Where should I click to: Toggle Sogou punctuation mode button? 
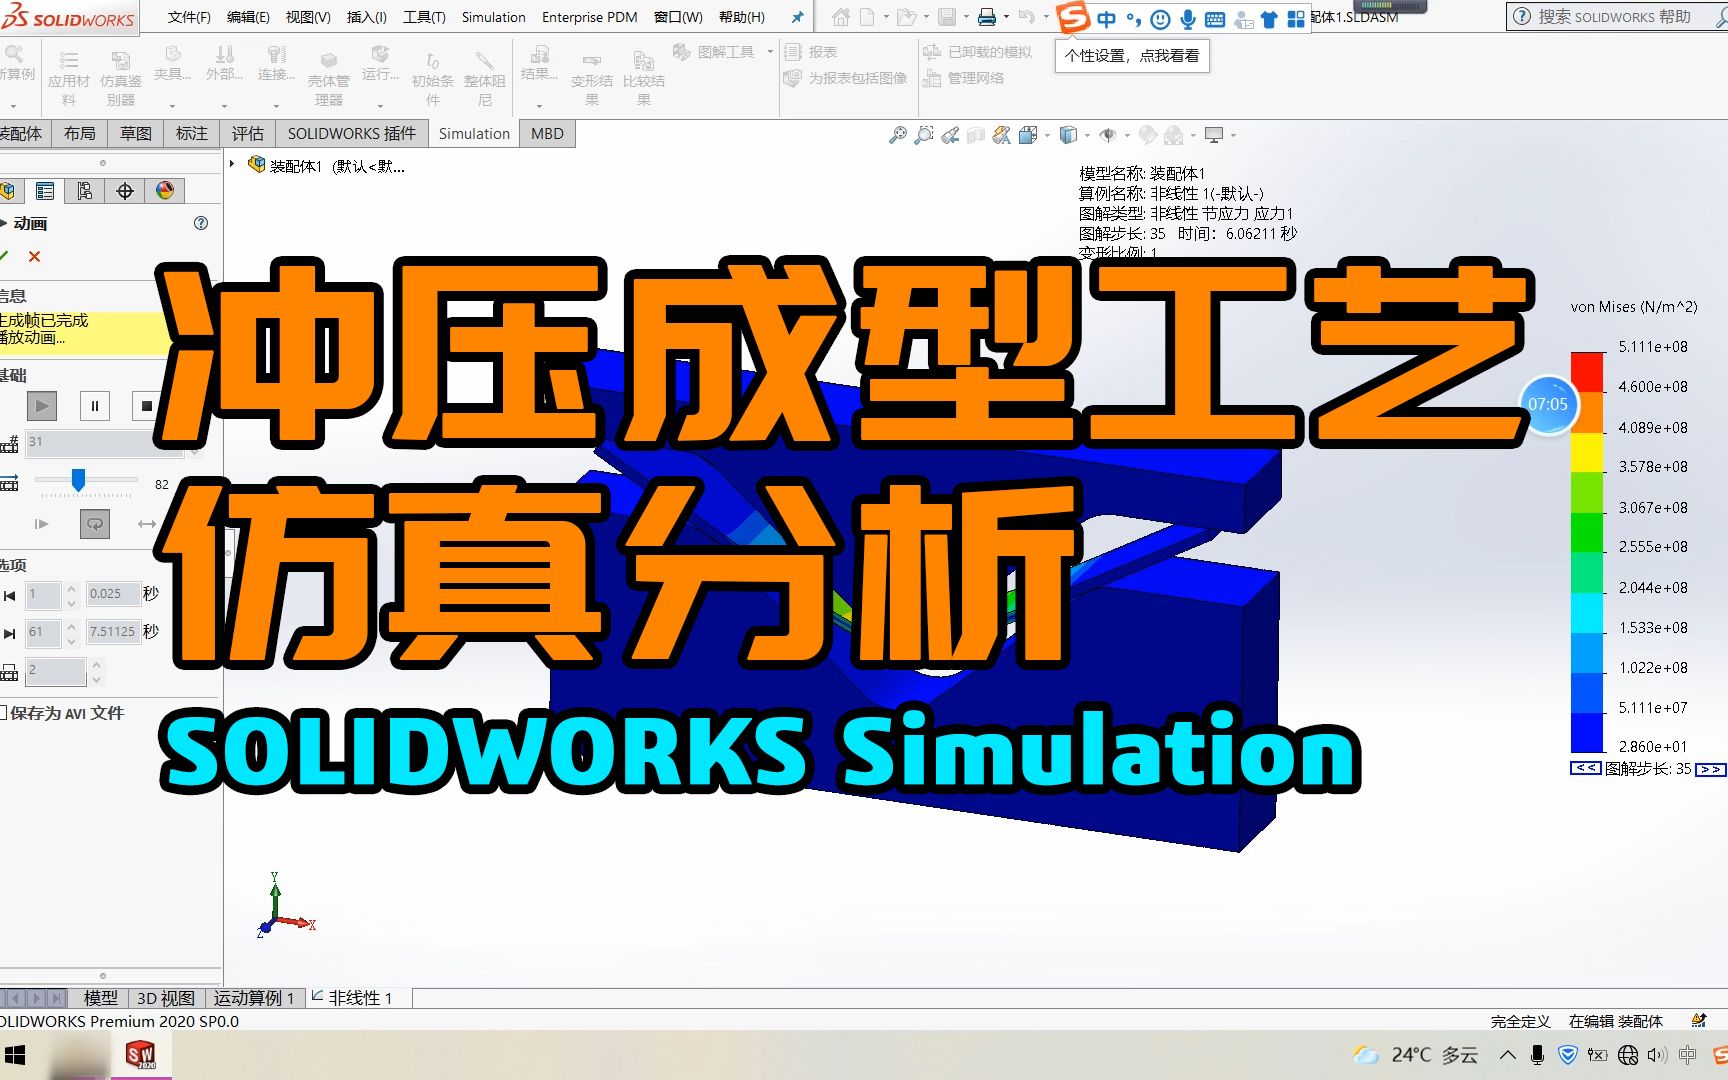(1133, 19)
